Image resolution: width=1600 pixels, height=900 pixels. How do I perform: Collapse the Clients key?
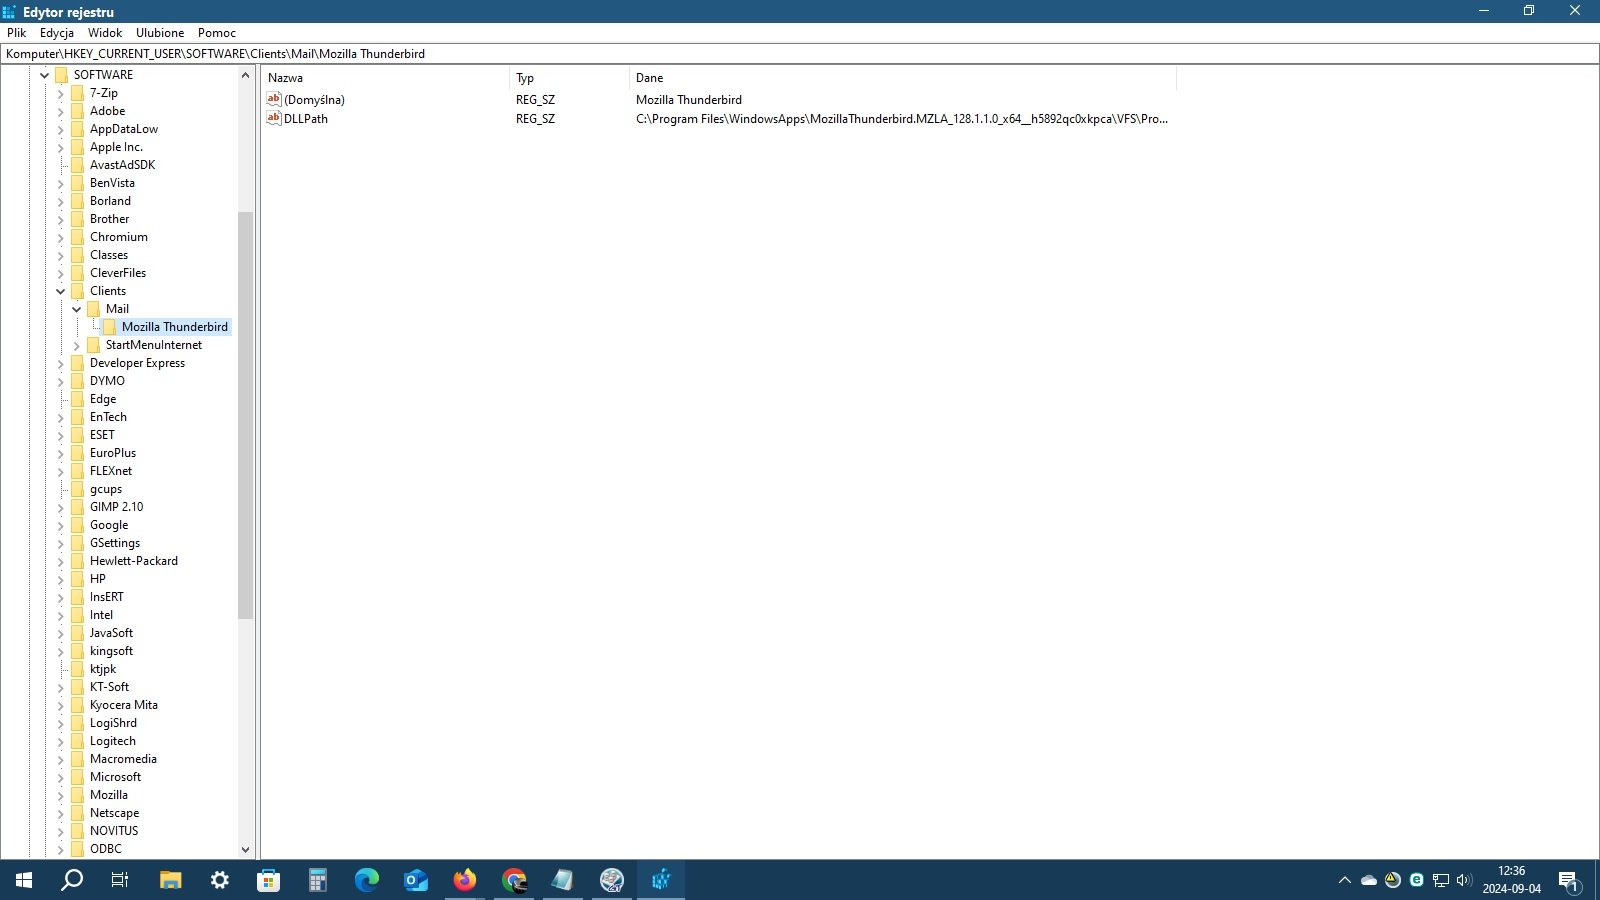(x=60, y=291)
